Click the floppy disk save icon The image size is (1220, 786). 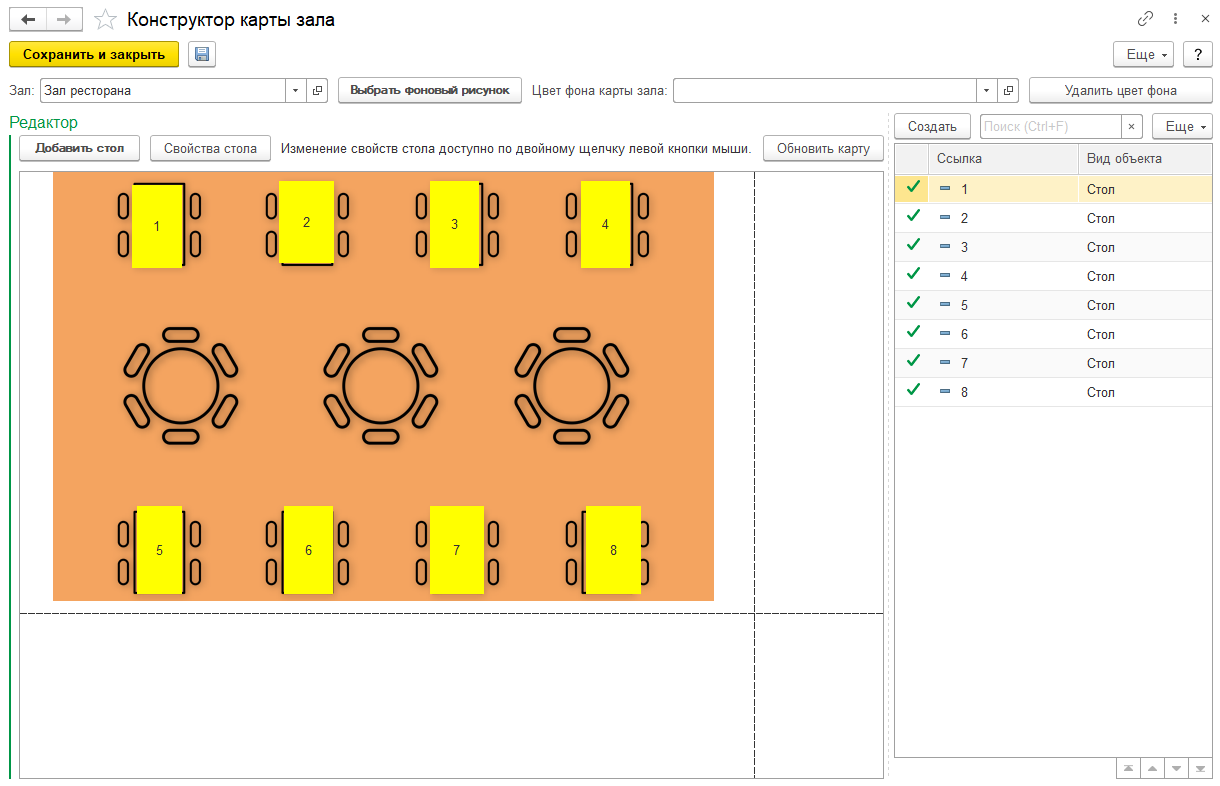click(x=202, y=54)
